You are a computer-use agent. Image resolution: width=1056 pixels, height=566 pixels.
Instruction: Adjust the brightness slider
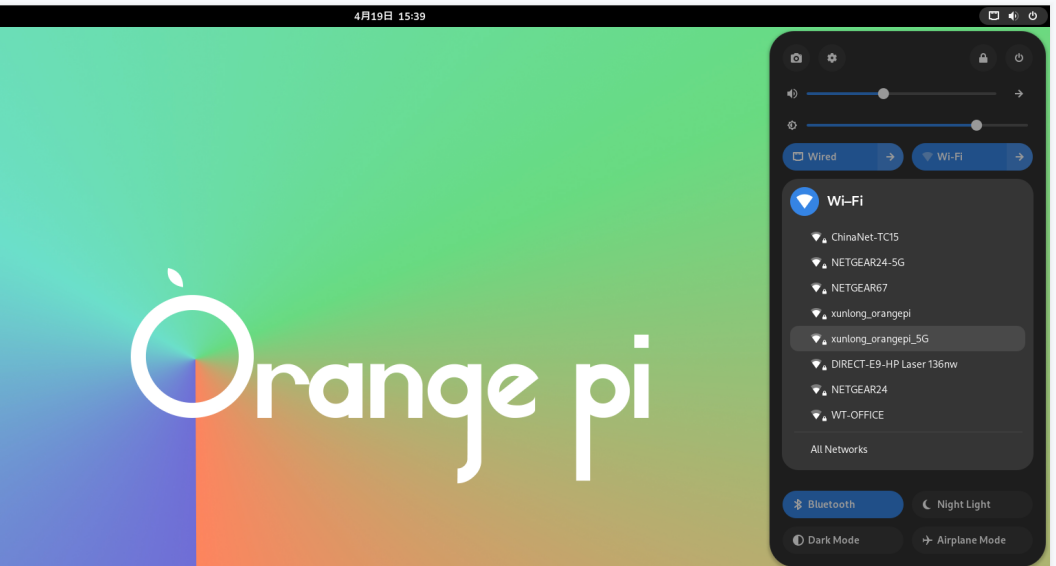tap(917, 125)
